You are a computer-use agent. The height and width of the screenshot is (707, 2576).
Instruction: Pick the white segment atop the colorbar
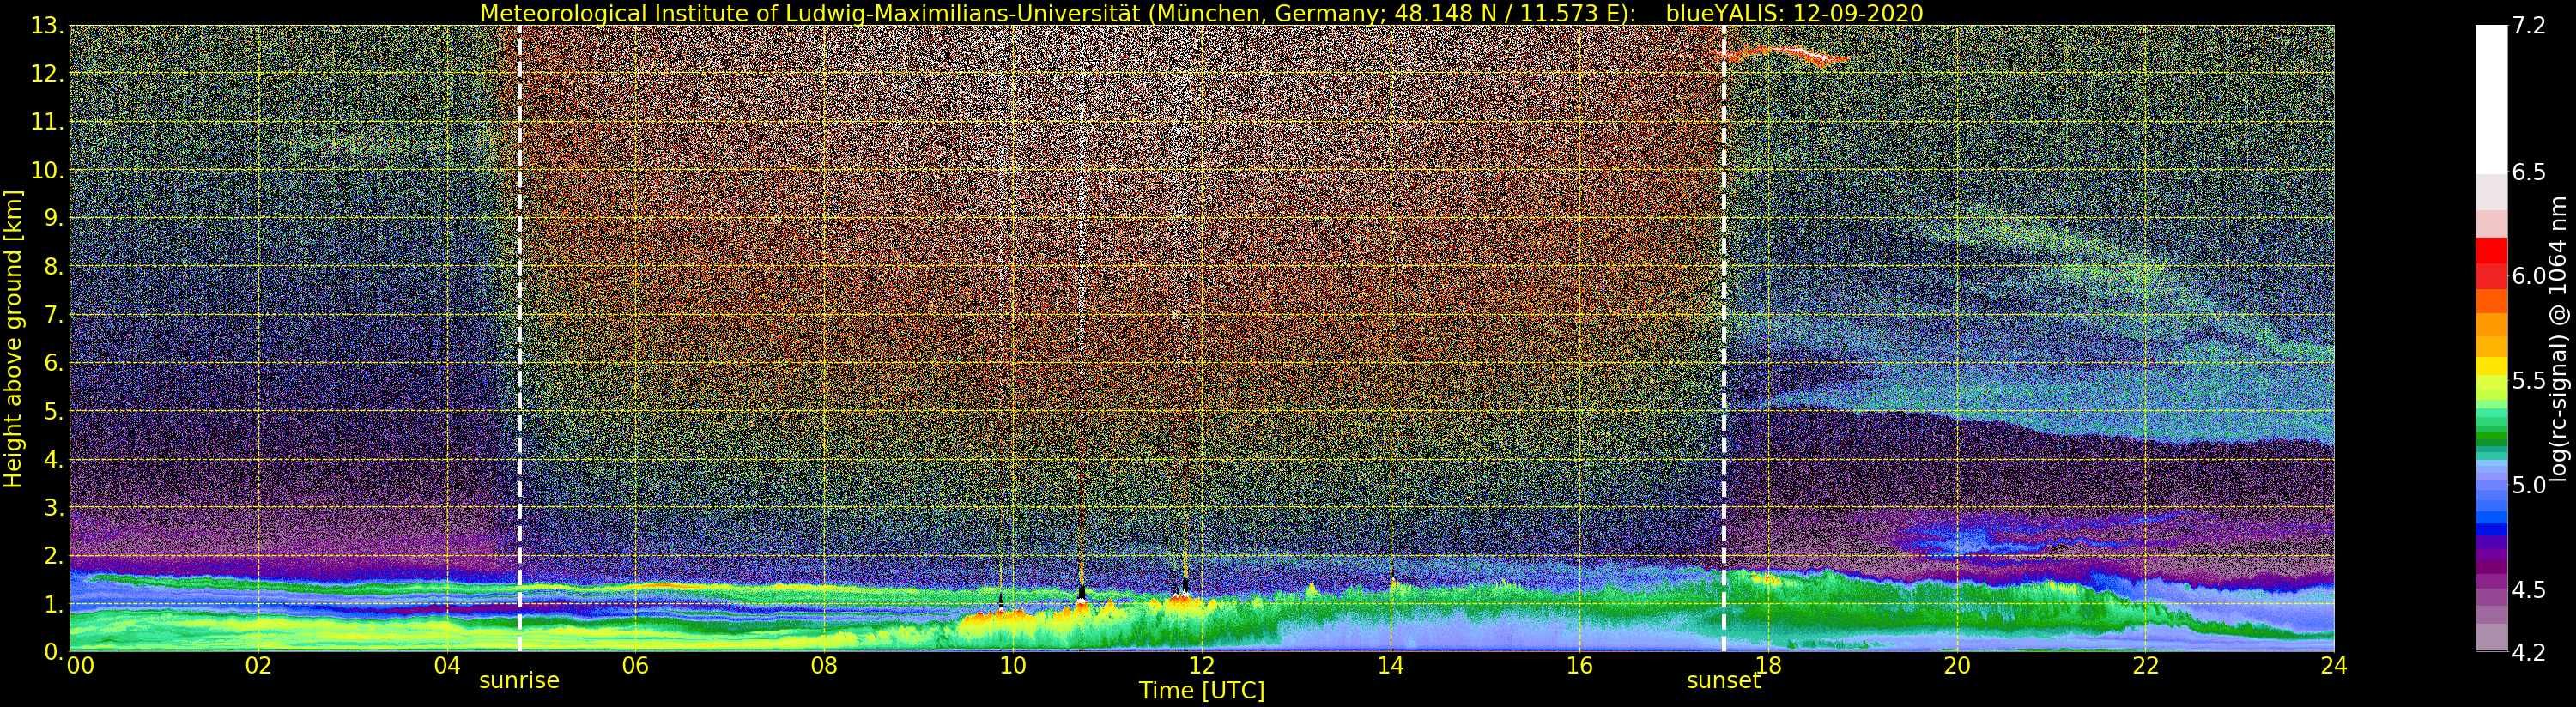pyautogui.click(x=2491, y=99)
